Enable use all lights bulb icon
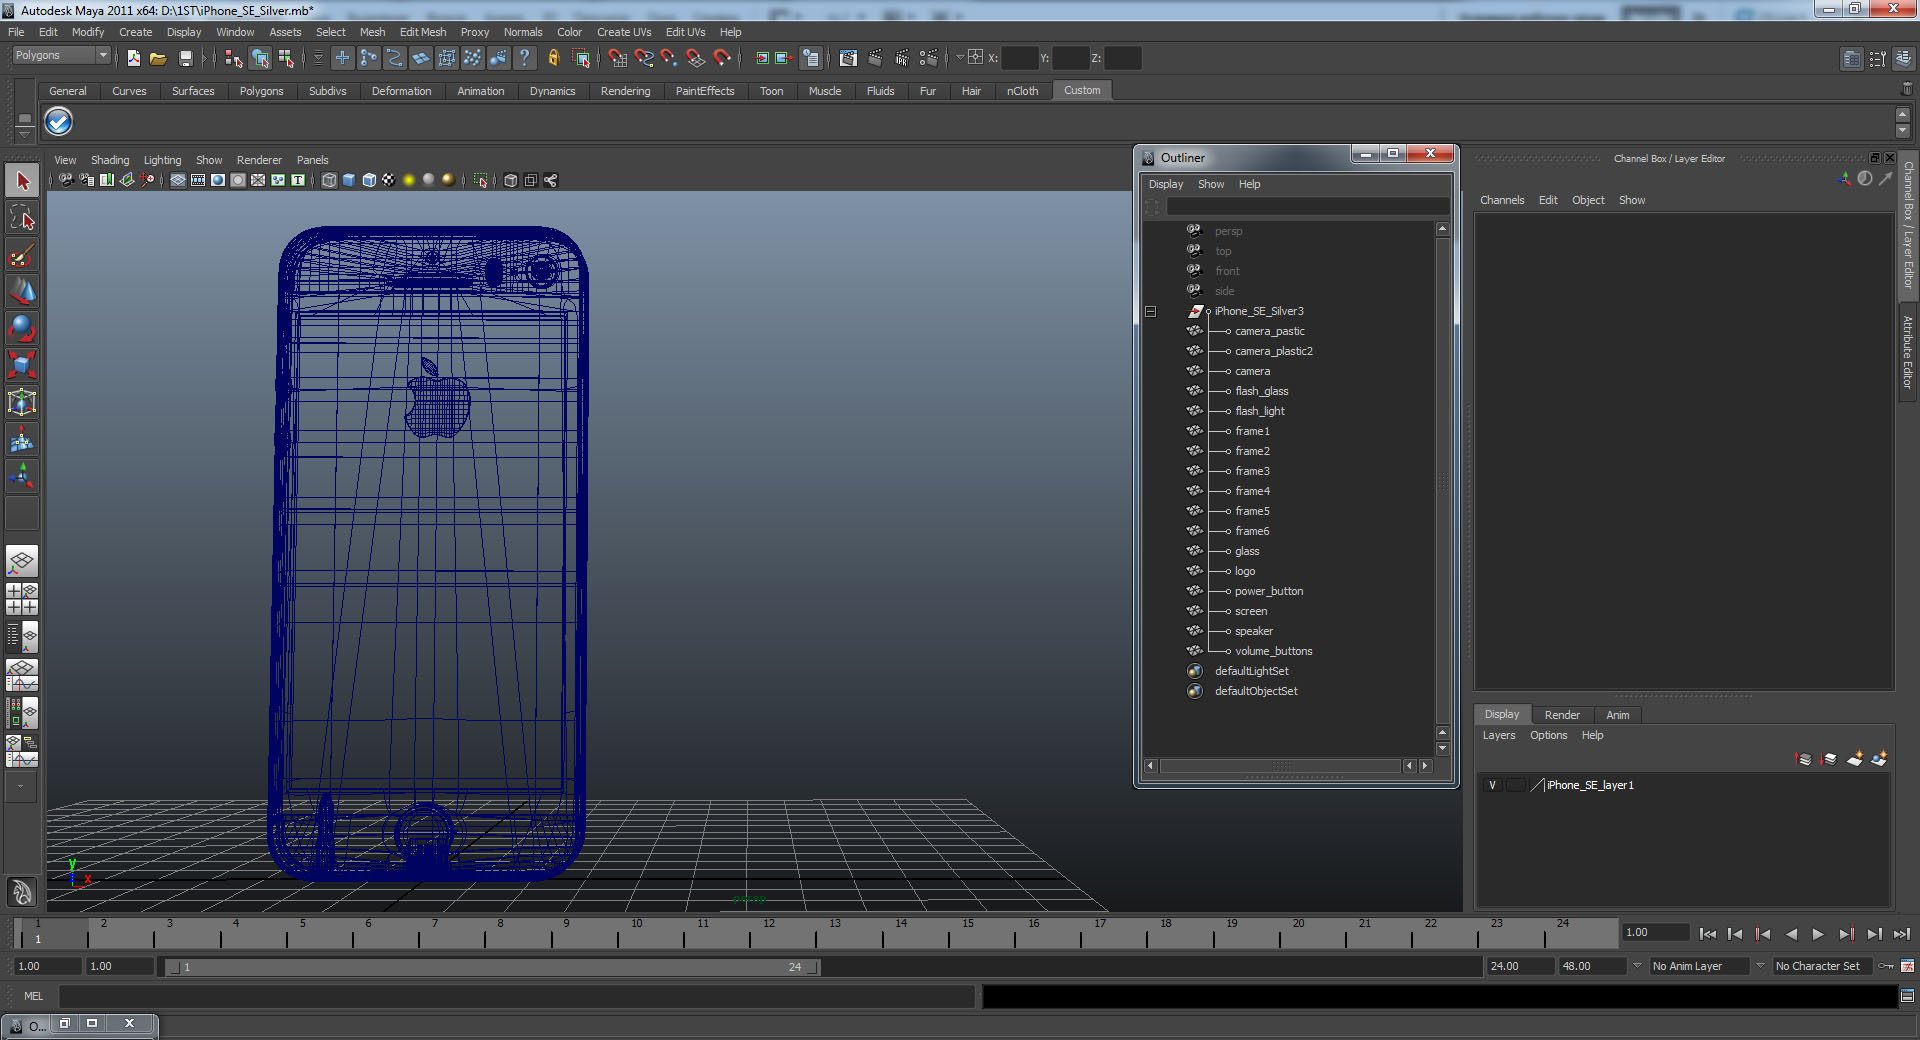The width and height of the screenshot is (1920, 1040). click(x=408, y=180)
